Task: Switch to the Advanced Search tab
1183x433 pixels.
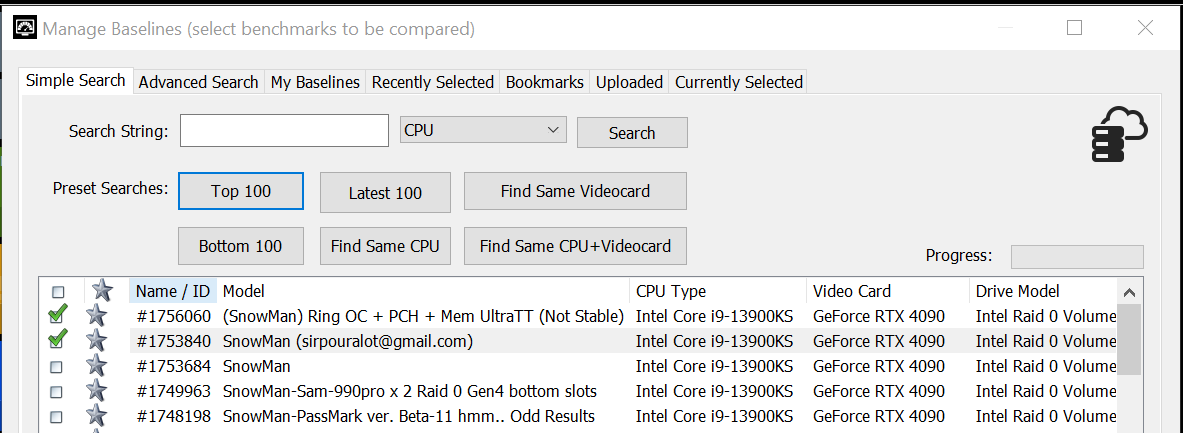Action: coord(198,82)
